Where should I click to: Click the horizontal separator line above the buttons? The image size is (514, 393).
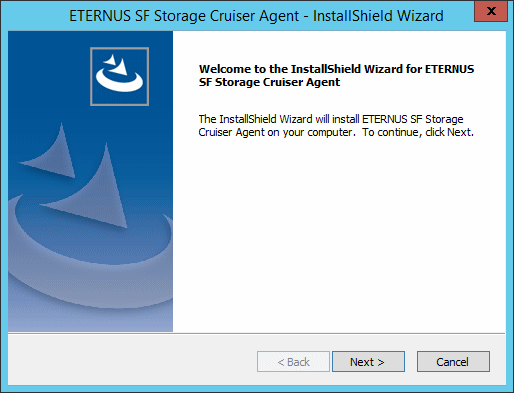pos(257,333)
